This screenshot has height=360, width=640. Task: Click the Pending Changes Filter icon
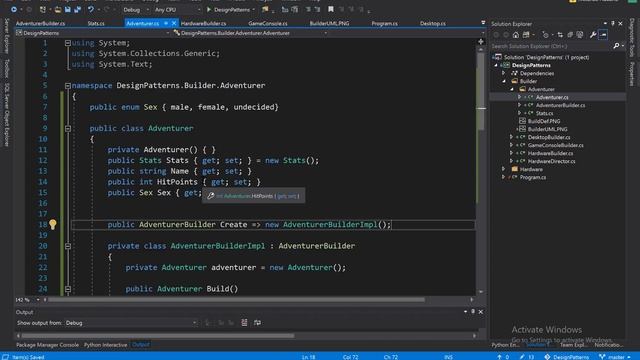tap(546, 35)
